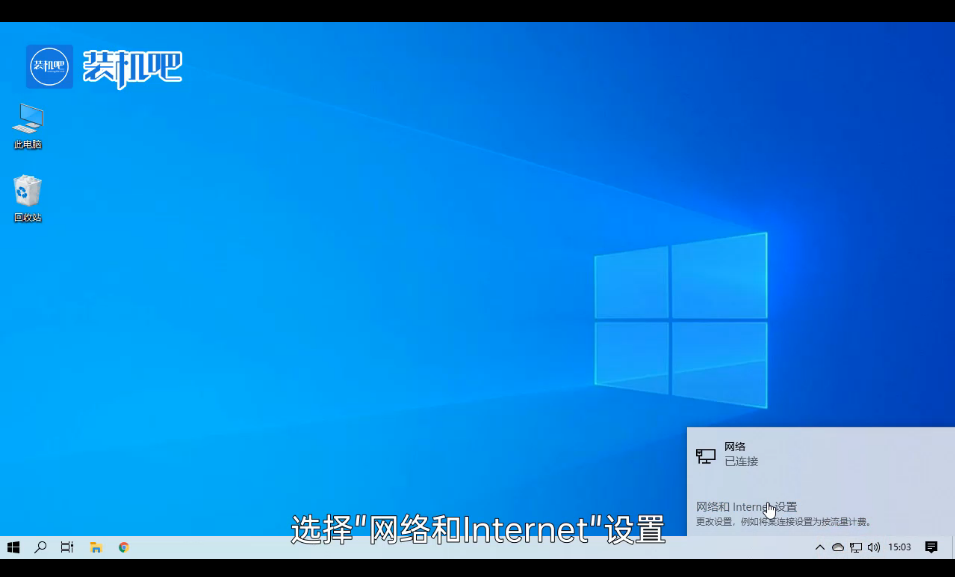The image size is (955, 577).
Task: Launch File Explorer from the taskbar
Action: (96, 547)
